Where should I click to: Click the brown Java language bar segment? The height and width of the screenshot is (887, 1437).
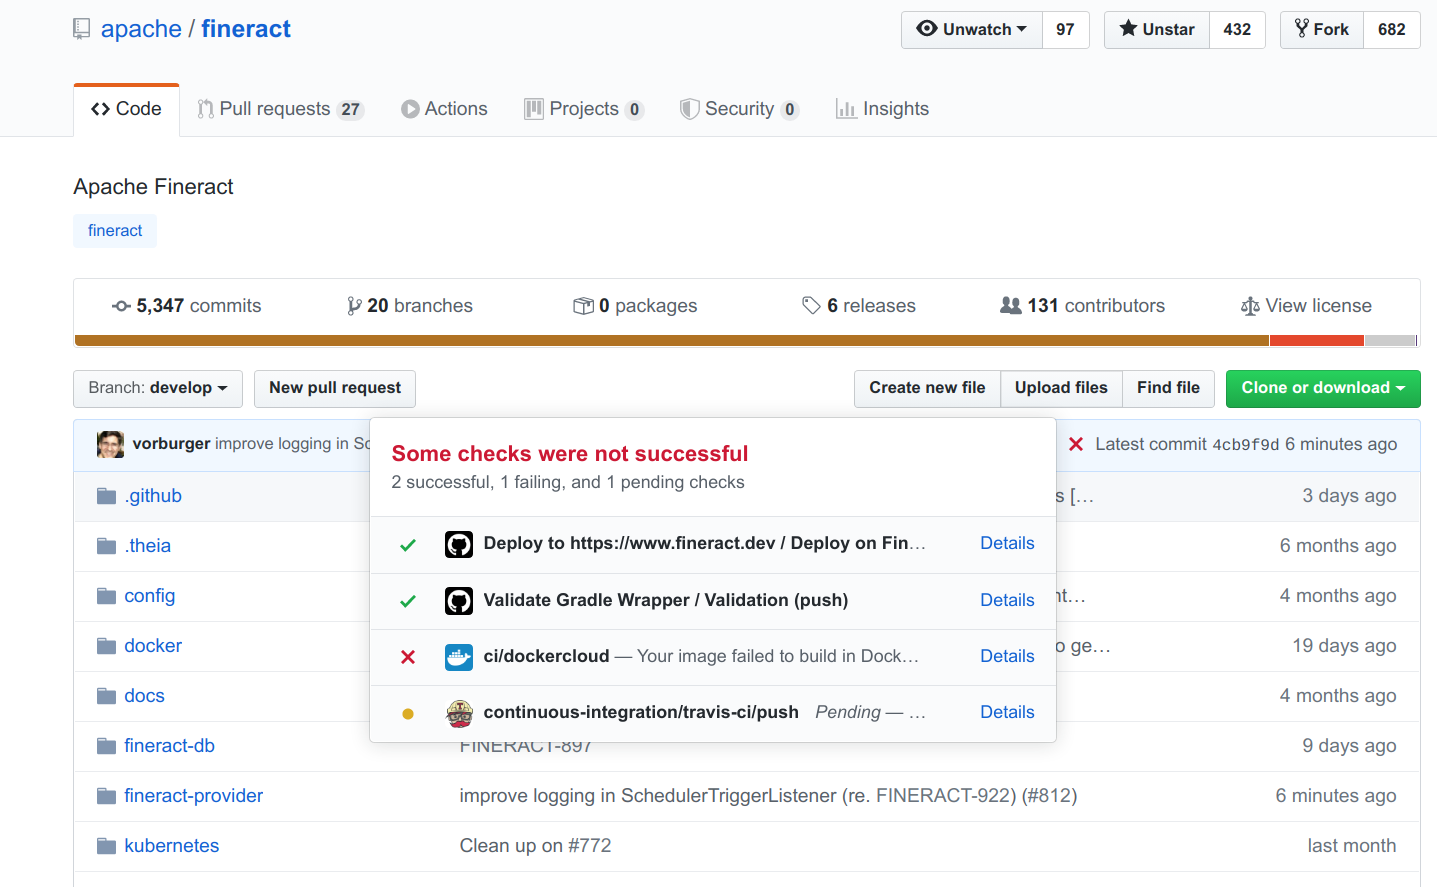[x=671, y=341]
